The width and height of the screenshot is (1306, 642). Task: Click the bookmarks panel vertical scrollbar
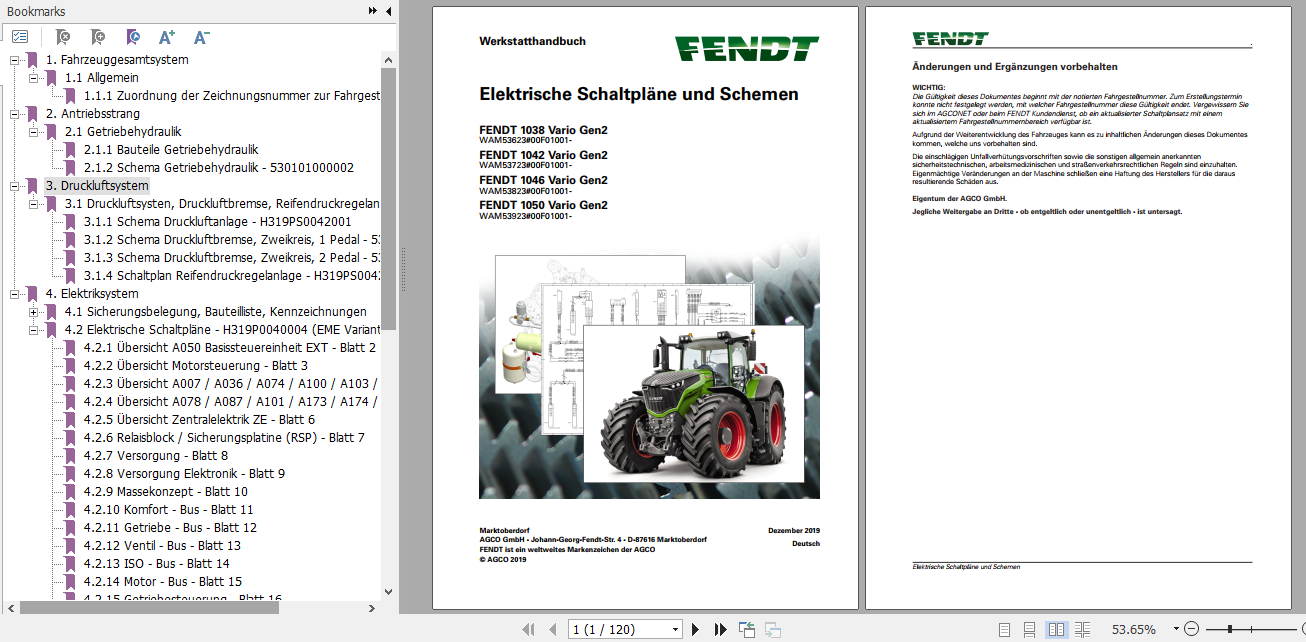click(389, 200)
